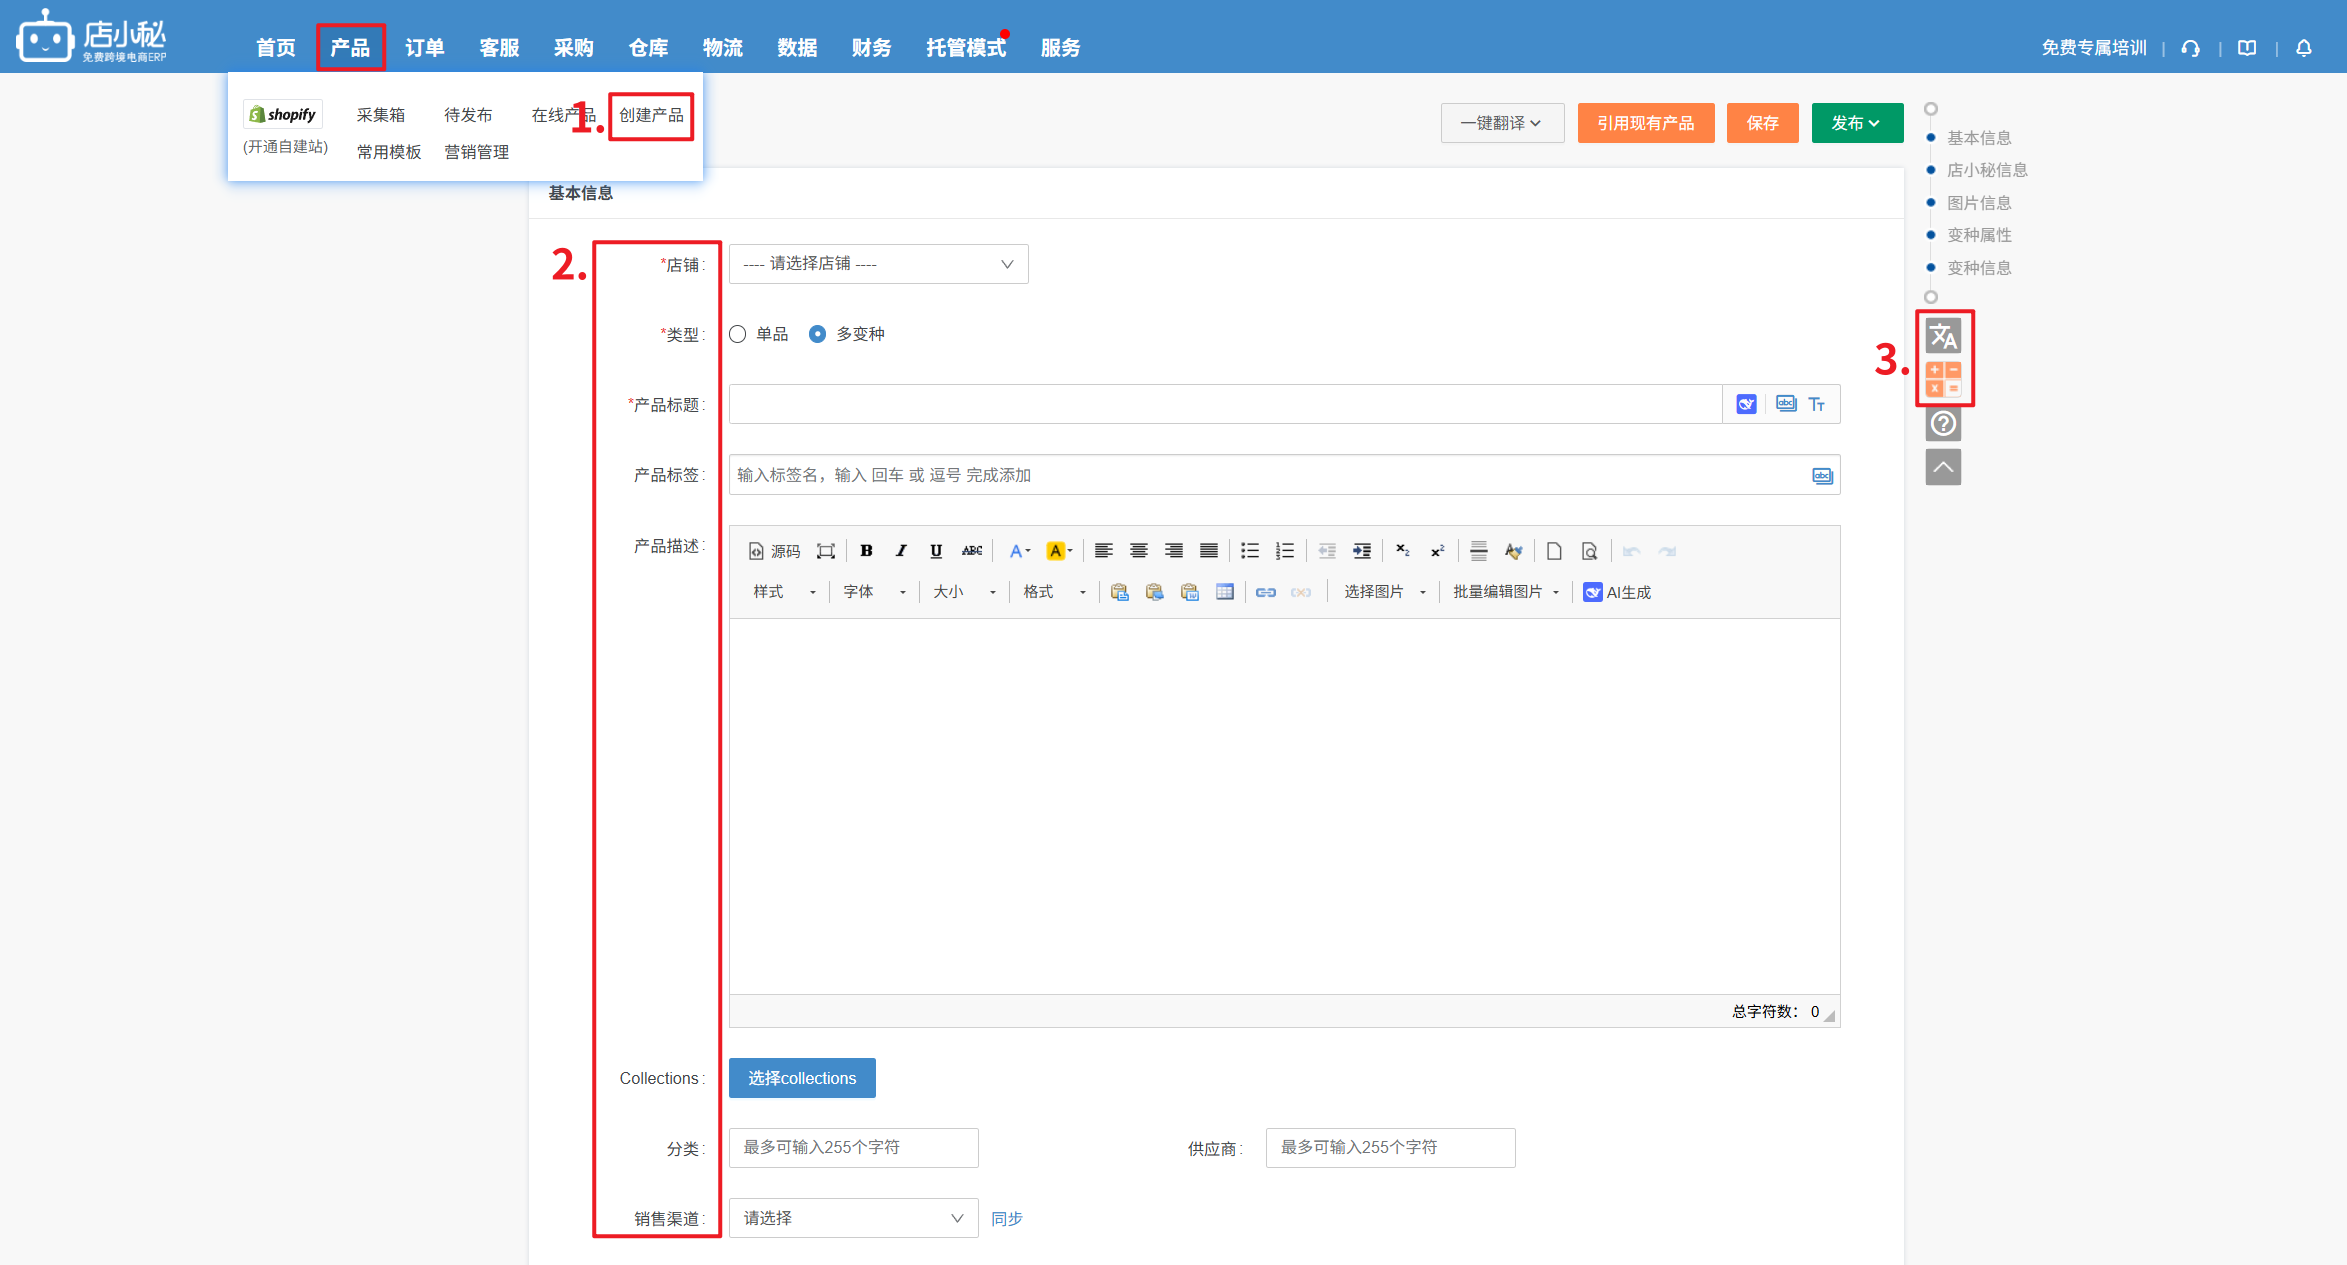The height and width of the screenshot is (1265, 2347).
Task: Click the notification bell icon
Action: (x=2304, y=48)
